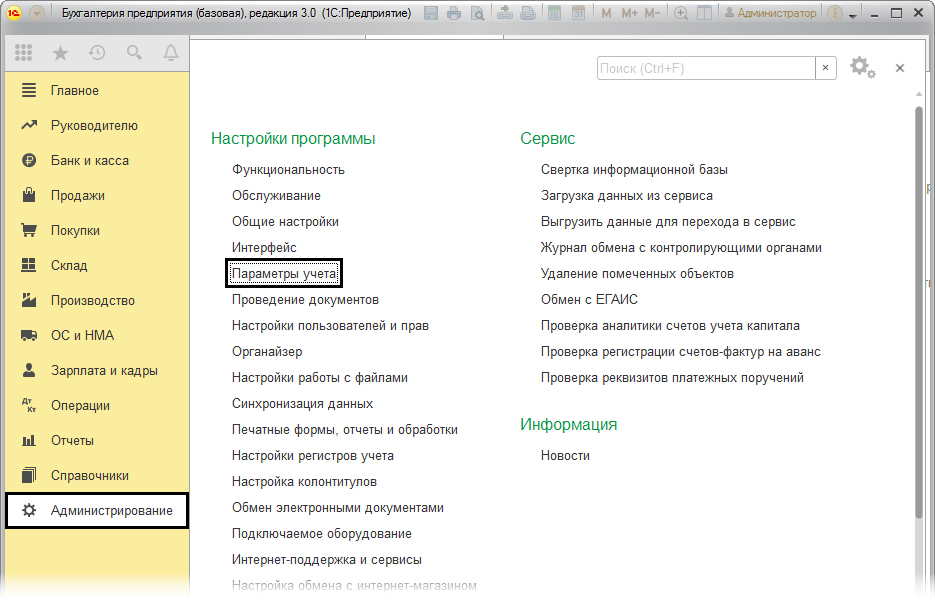Open Notifications bell icon
The image size is (935, 603).
click(x=171, y=53)
